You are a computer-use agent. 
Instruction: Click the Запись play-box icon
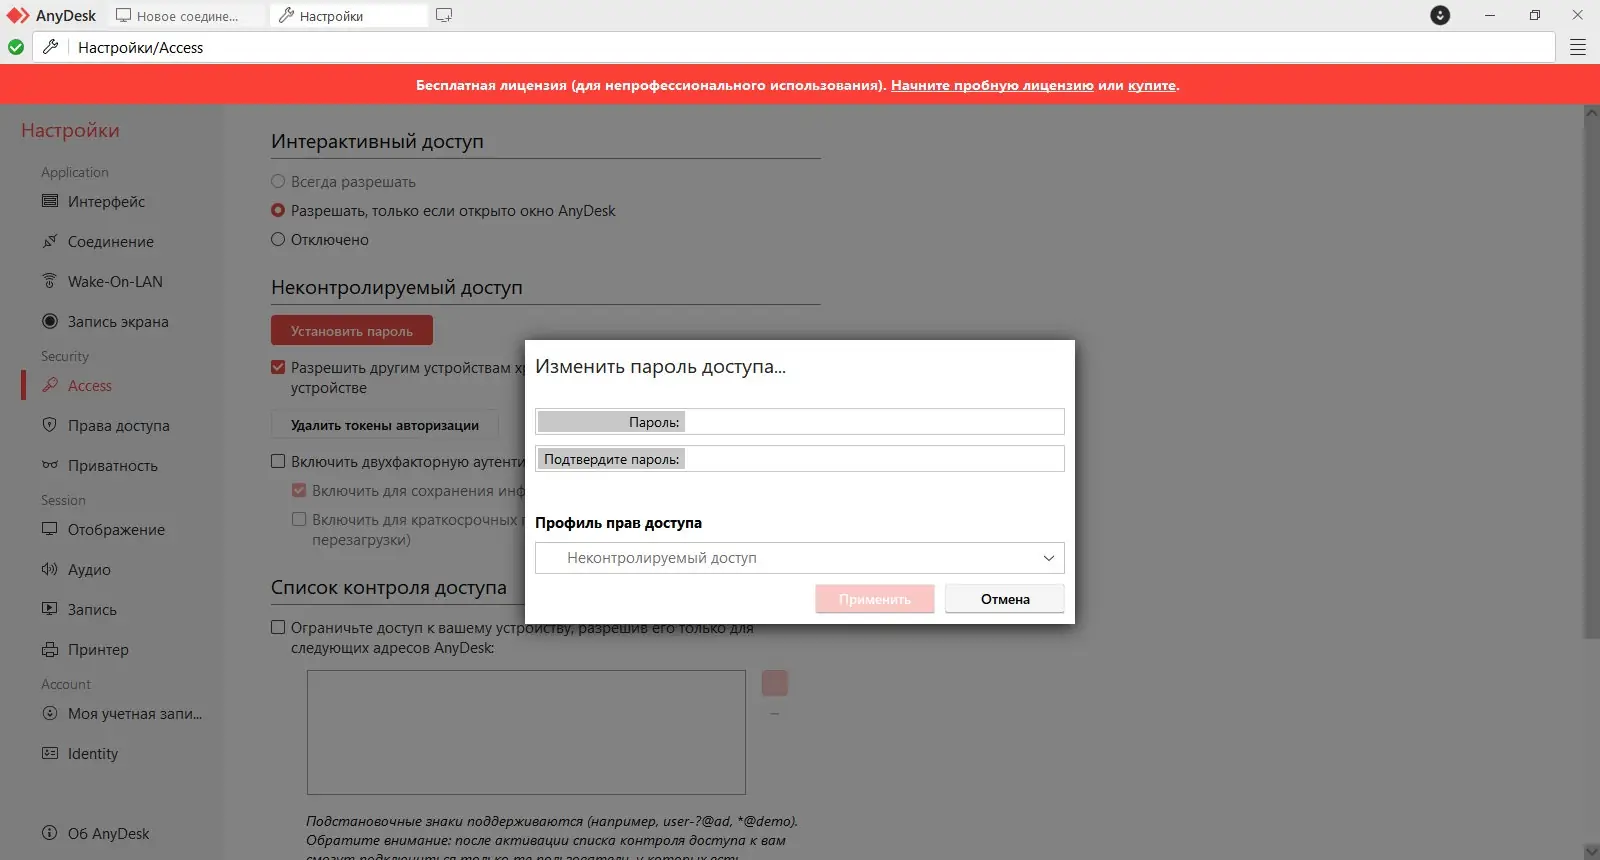coord(50,609)
